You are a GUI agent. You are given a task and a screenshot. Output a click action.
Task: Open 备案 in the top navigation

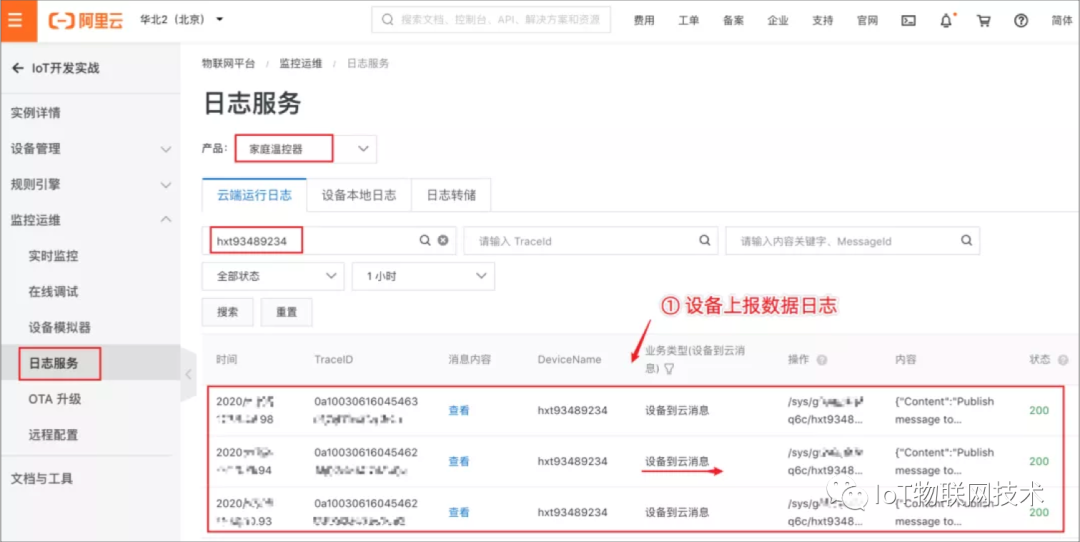[734, 21]
